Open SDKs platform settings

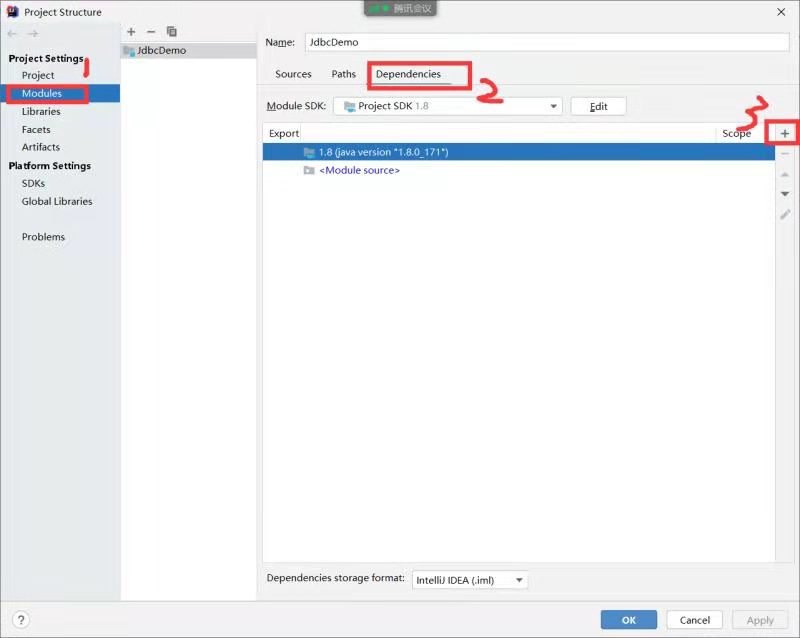33,183
